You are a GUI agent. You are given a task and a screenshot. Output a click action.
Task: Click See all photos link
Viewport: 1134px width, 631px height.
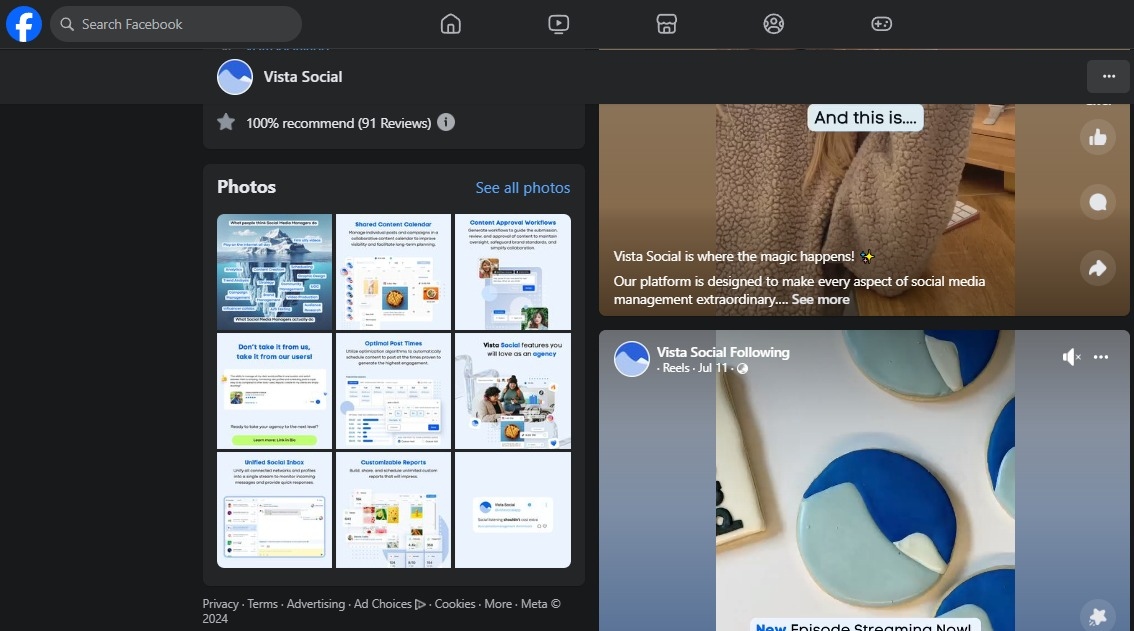[x=522, y=188]
